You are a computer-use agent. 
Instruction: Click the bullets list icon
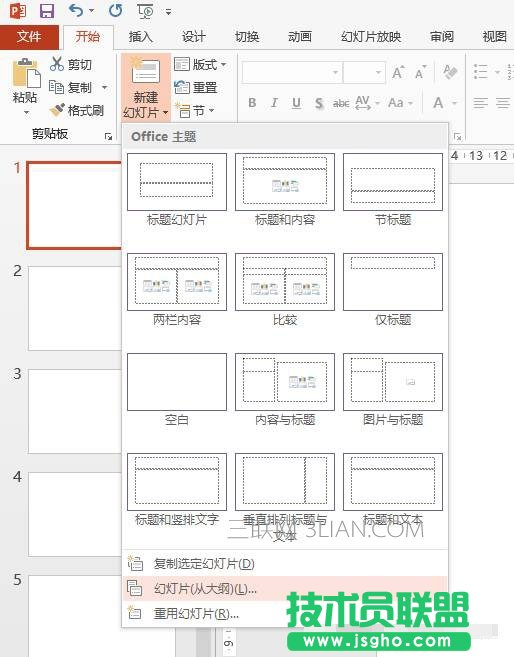click(x=480, y=71)
